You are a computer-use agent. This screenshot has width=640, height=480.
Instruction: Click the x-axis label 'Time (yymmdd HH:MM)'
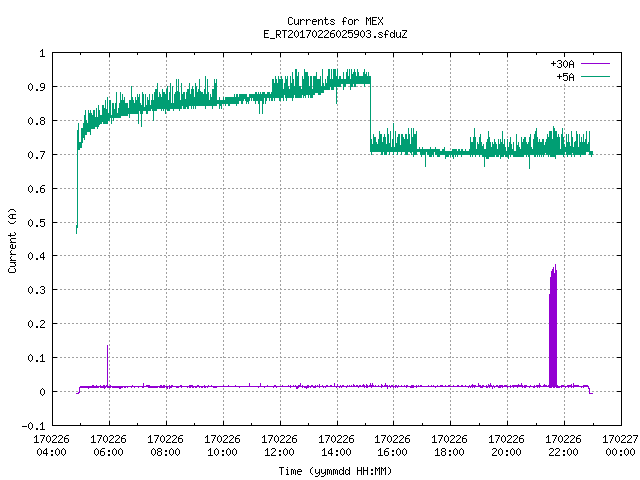(x=335, y=471)
